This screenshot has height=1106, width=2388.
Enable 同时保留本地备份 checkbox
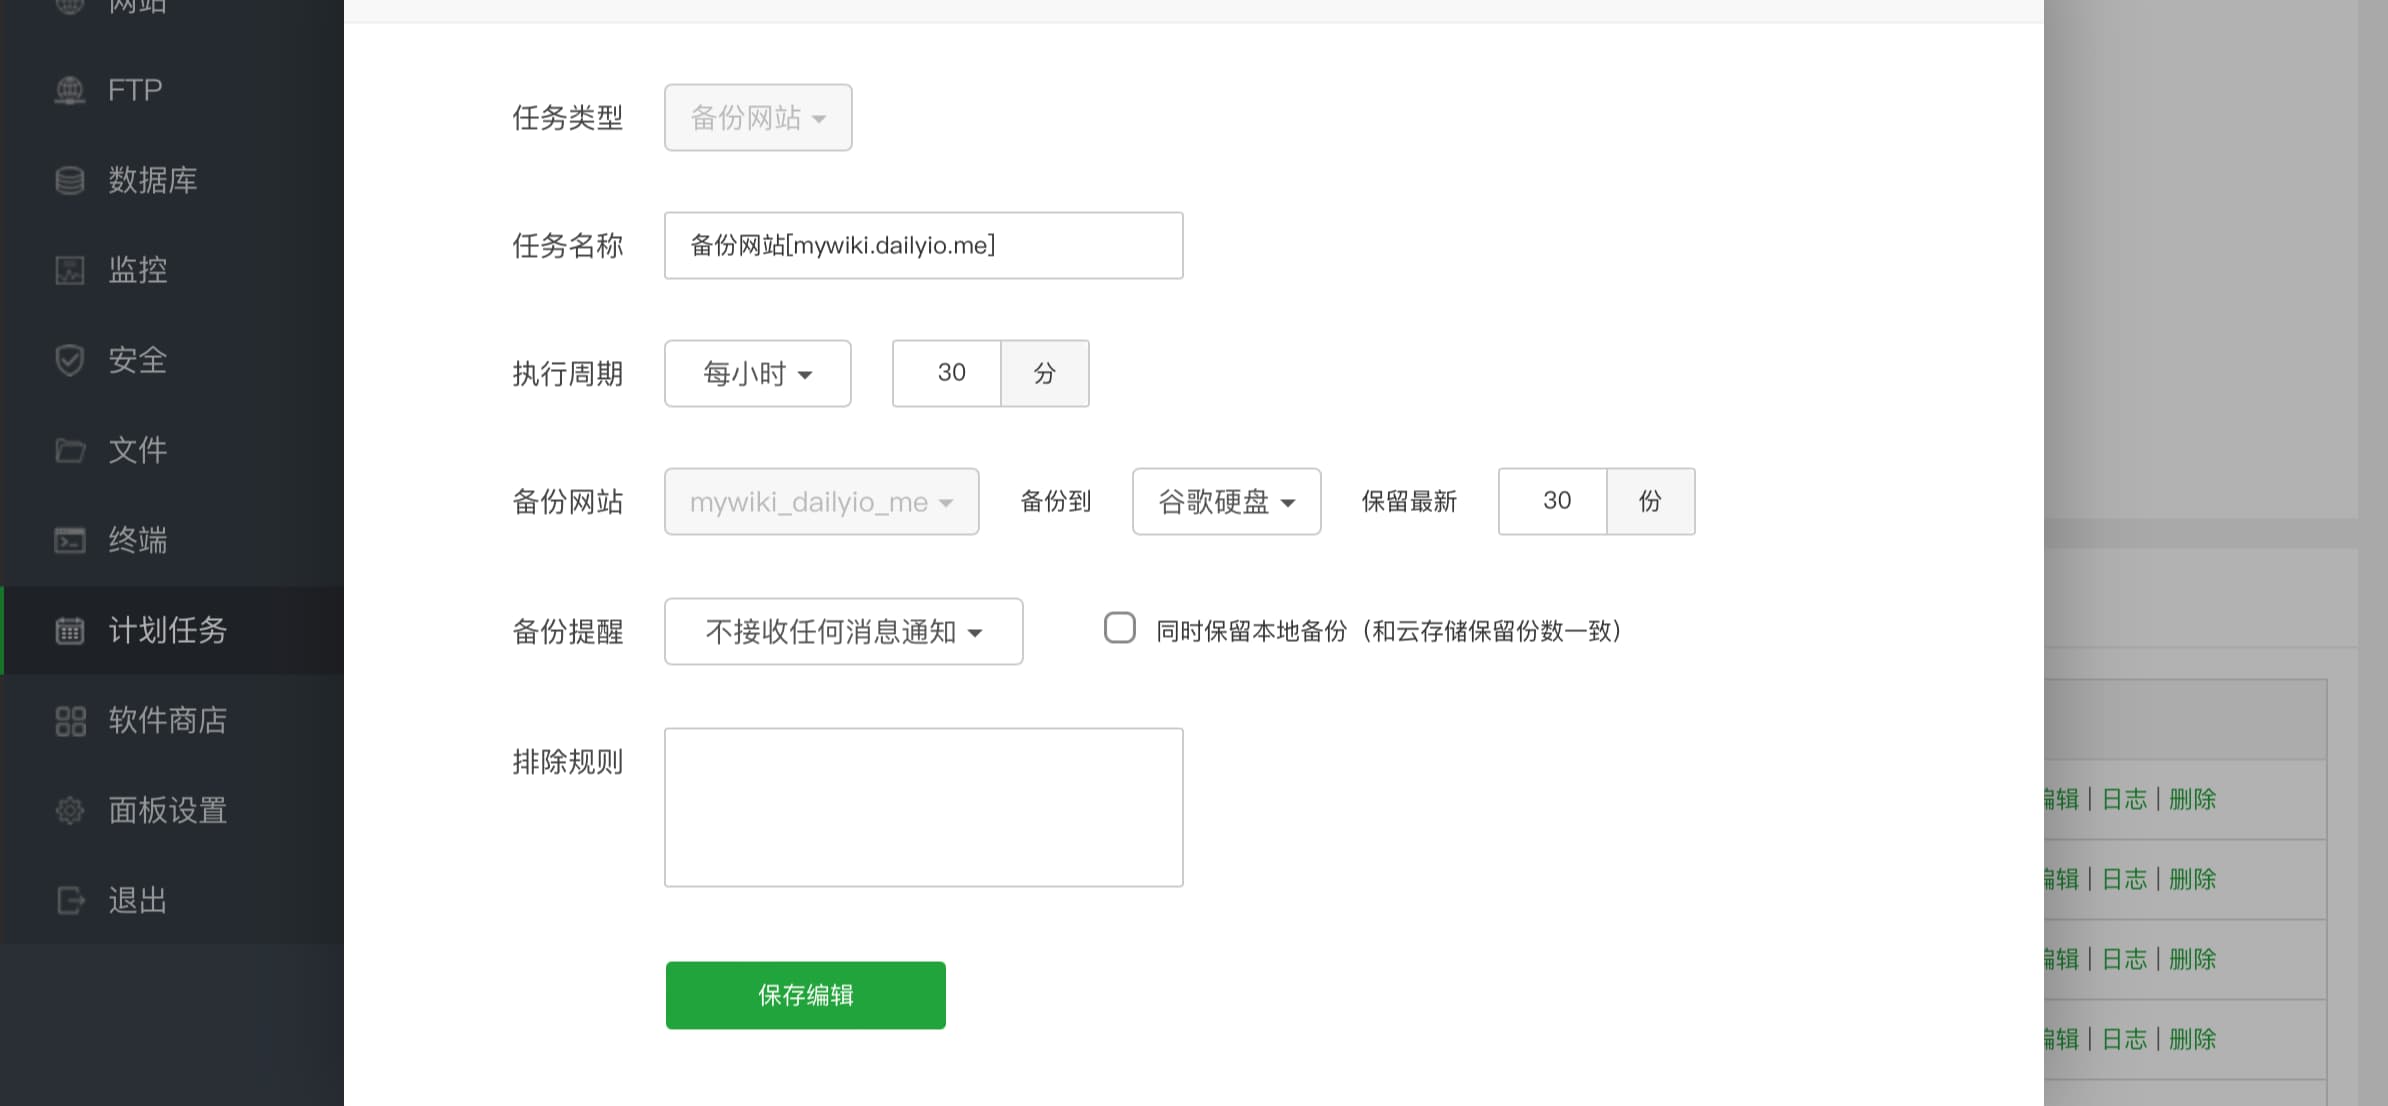point(1120,628)
